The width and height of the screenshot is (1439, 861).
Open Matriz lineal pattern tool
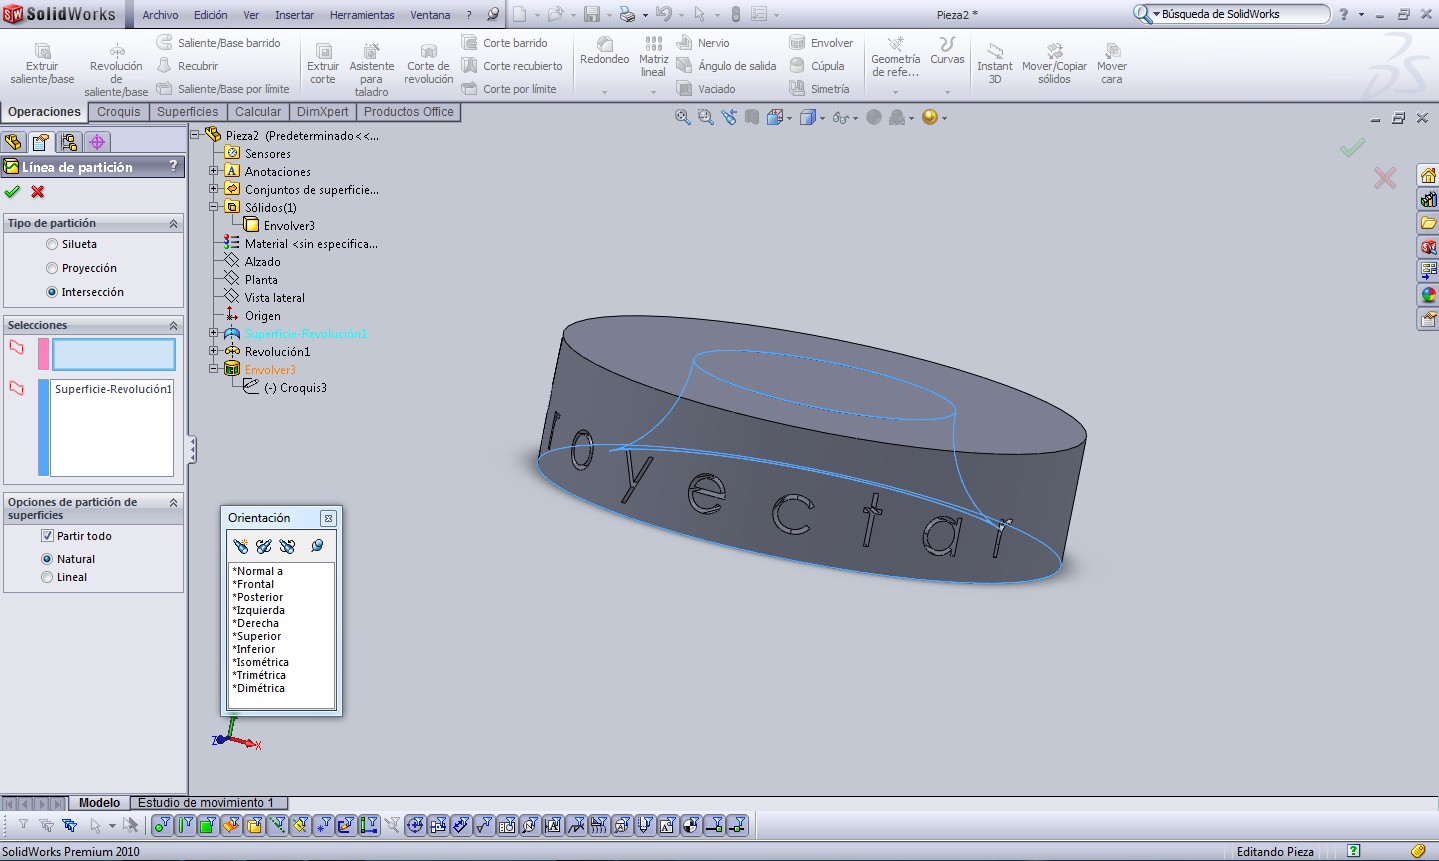[x=653, y=57]
